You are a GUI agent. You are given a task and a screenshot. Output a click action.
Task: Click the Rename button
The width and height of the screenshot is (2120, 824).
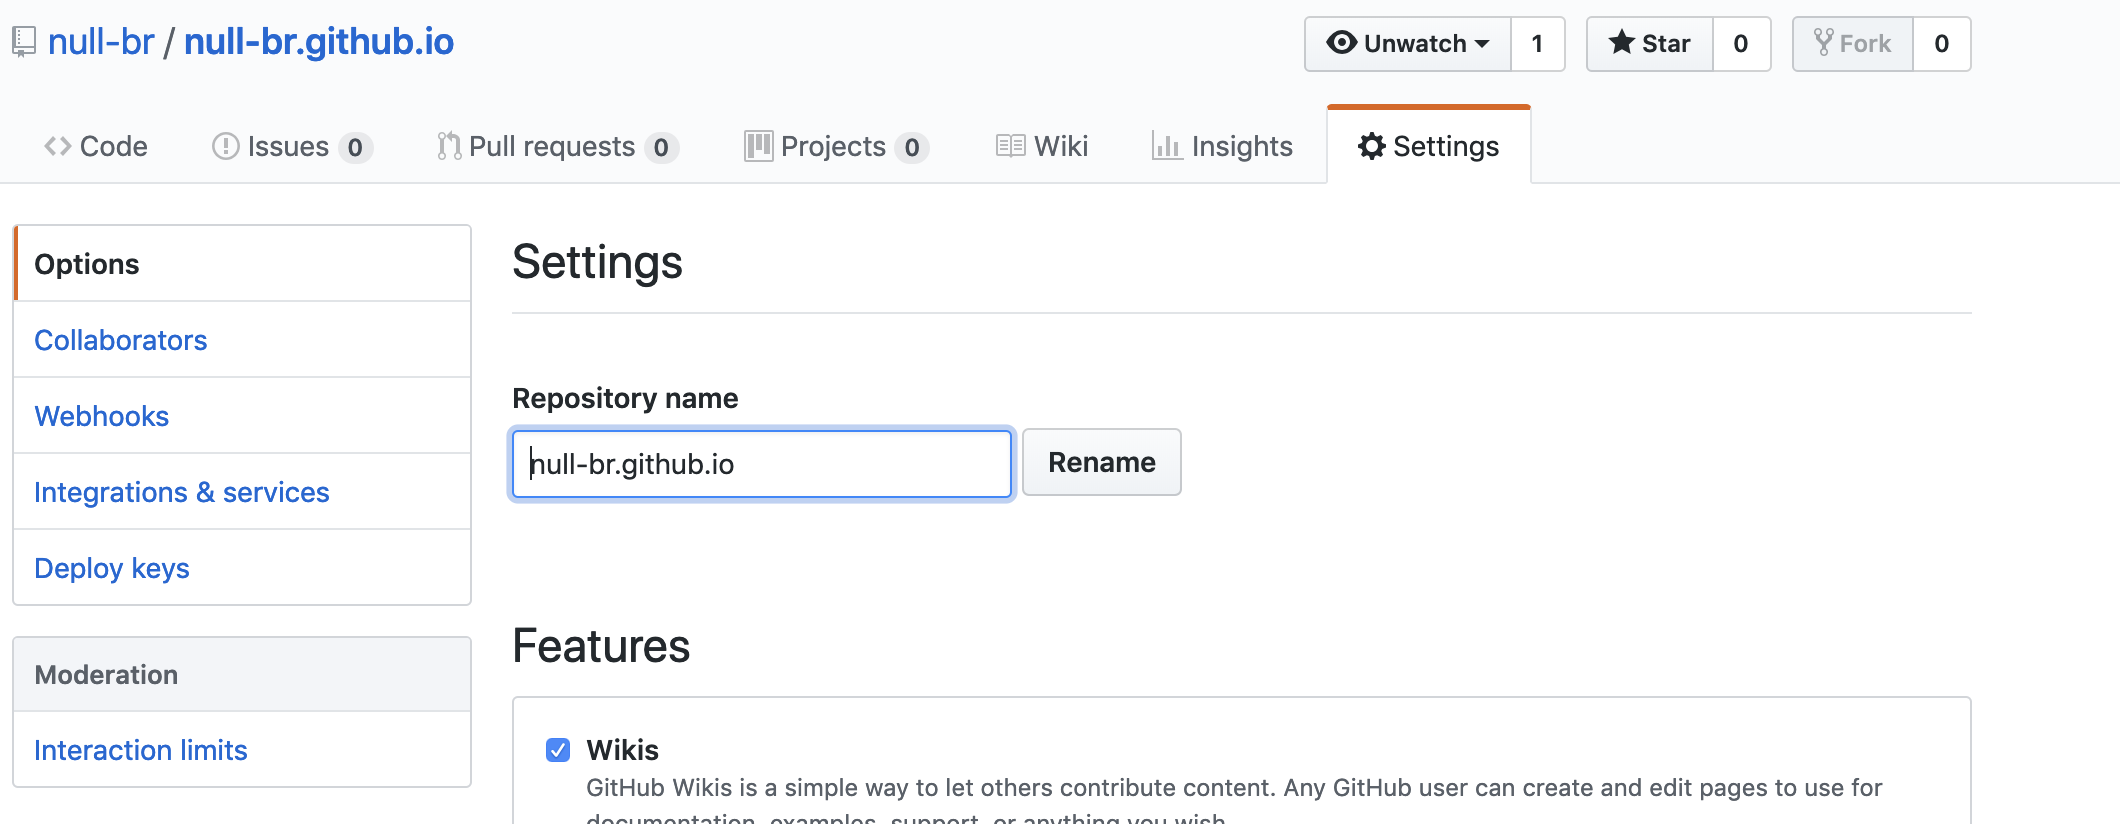click(1102, 462)
